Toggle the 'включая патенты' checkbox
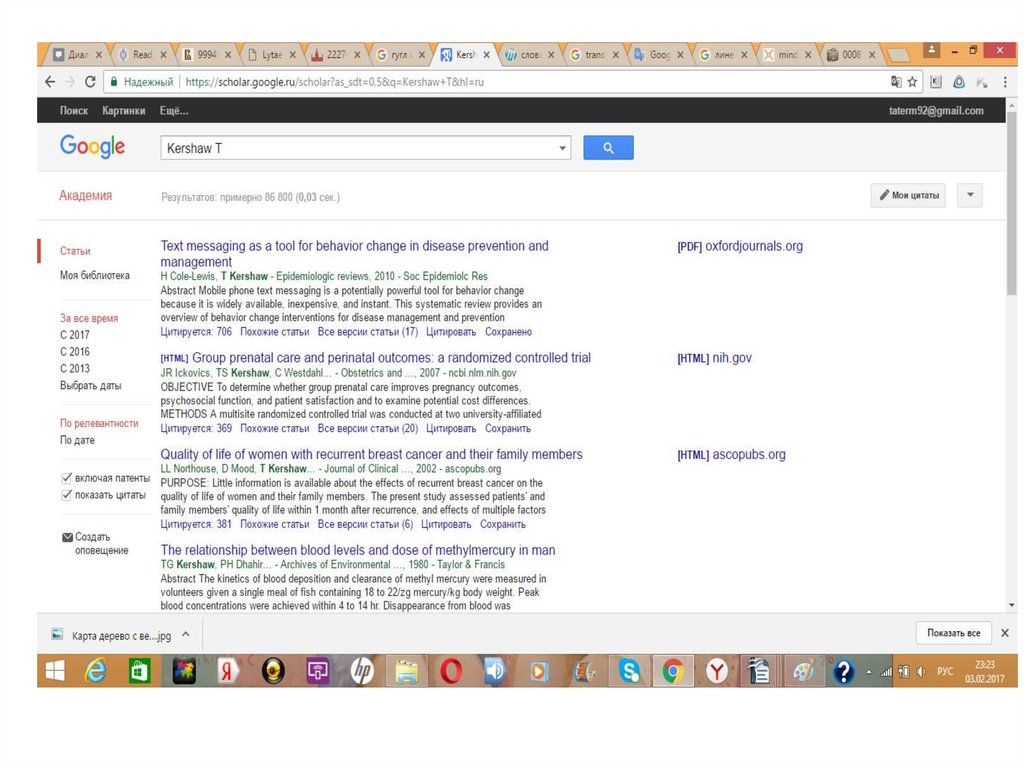This screenshot has height=767, width=1024. (67, 478)
